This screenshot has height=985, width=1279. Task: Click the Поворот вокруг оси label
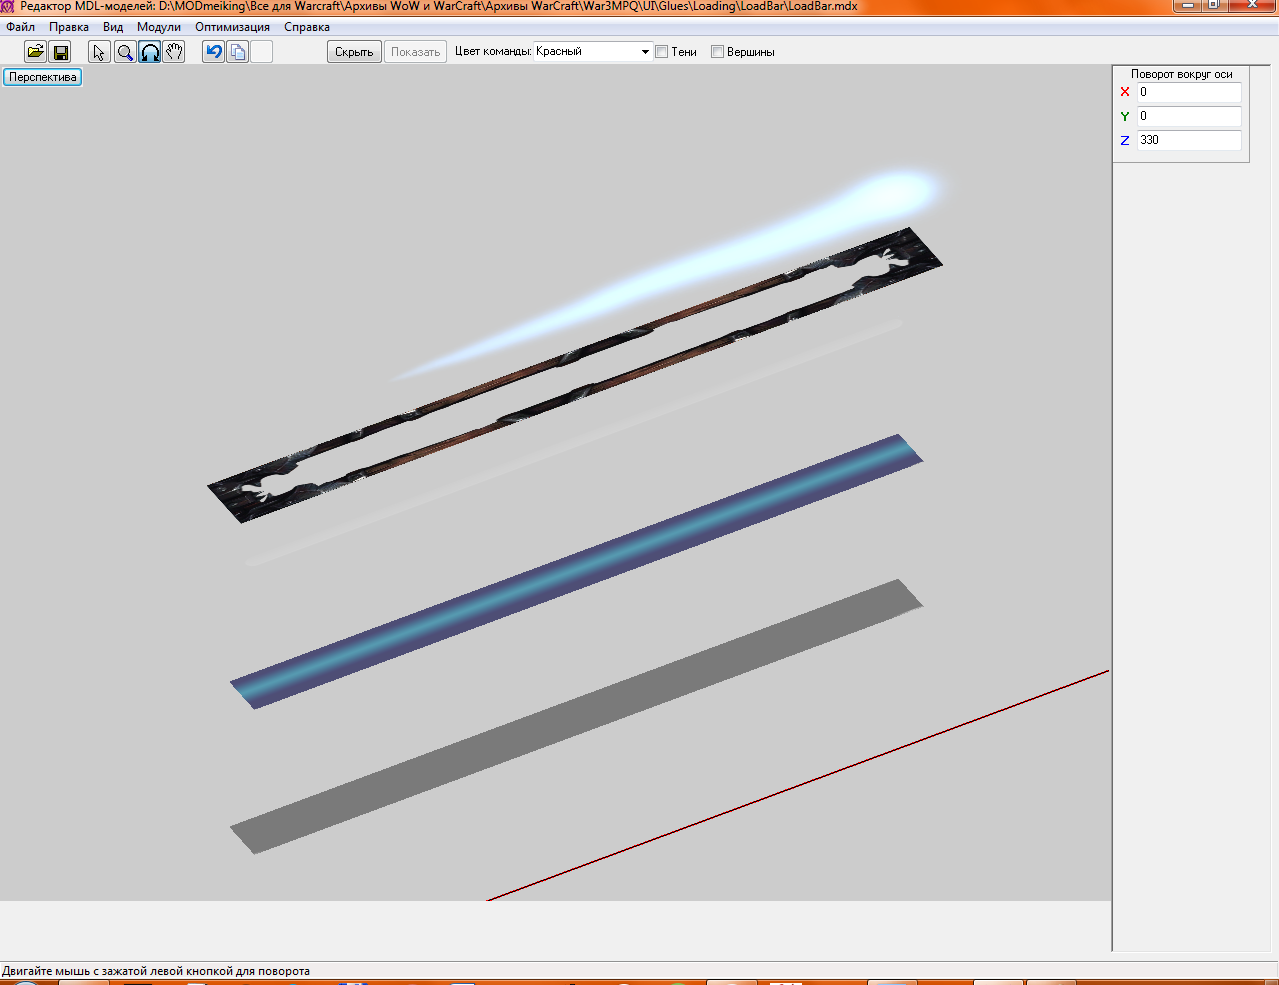pyautogui.click(x=1181, y=74)
